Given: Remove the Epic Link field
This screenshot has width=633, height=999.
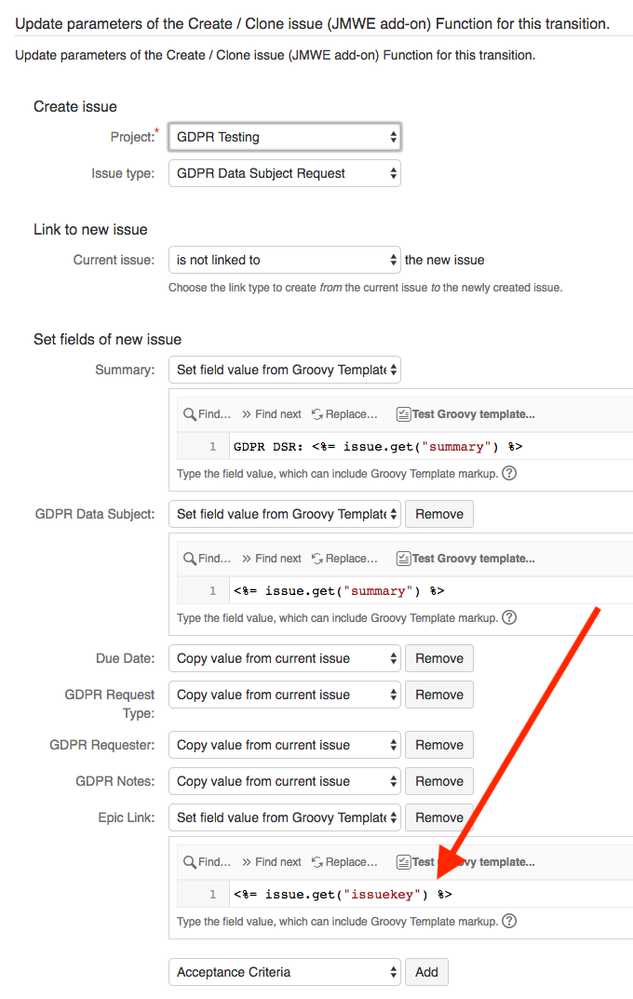Looking at the screenshot, I should (x=439, y=817).
